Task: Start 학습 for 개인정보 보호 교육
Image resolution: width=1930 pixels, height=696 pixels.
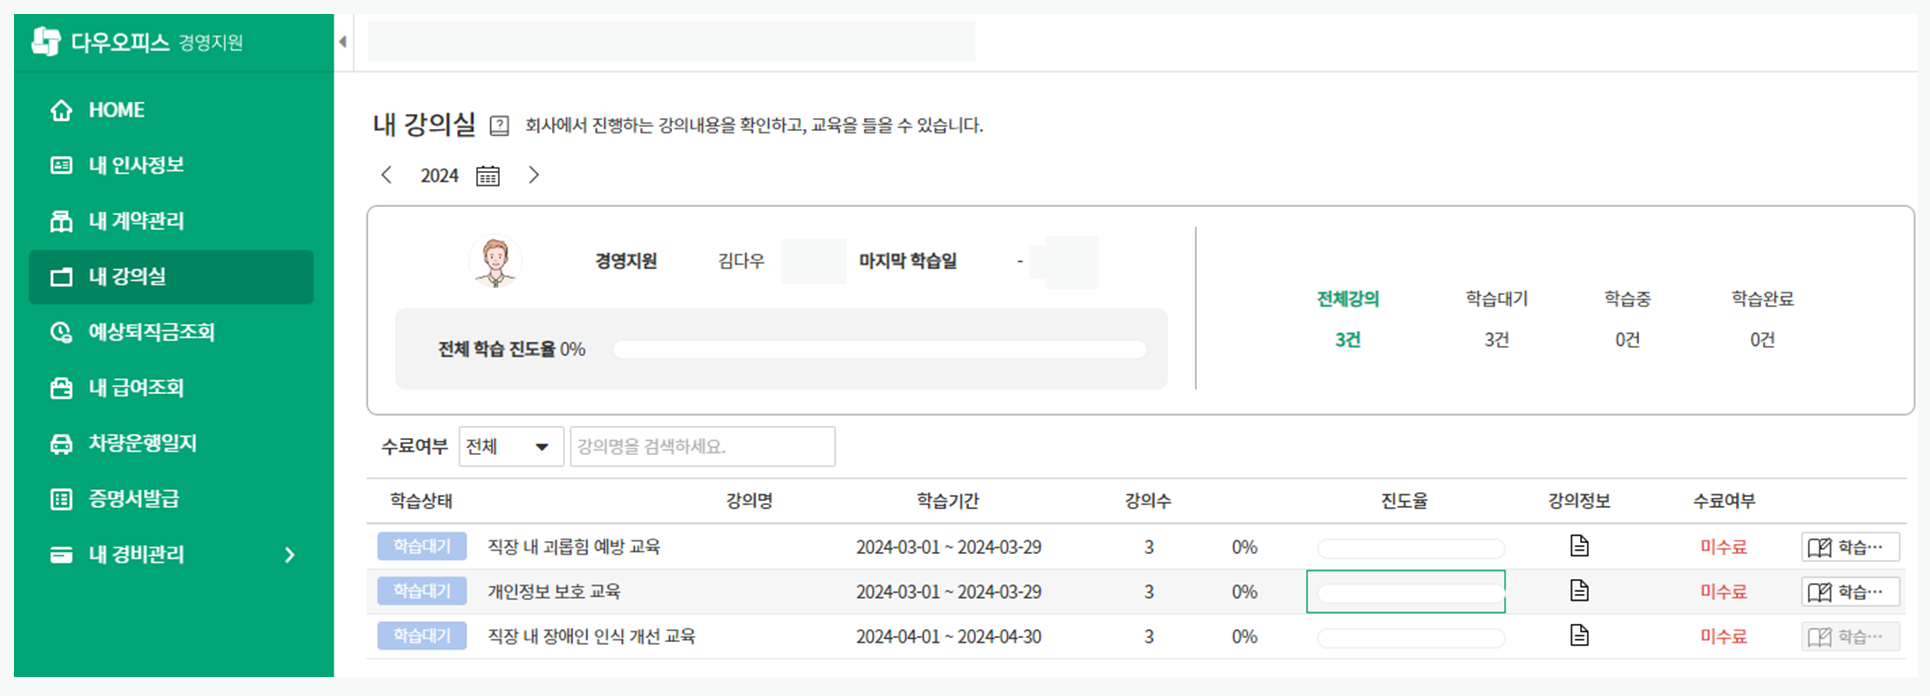Action: pyautogui.click(x=1850, y=592)
